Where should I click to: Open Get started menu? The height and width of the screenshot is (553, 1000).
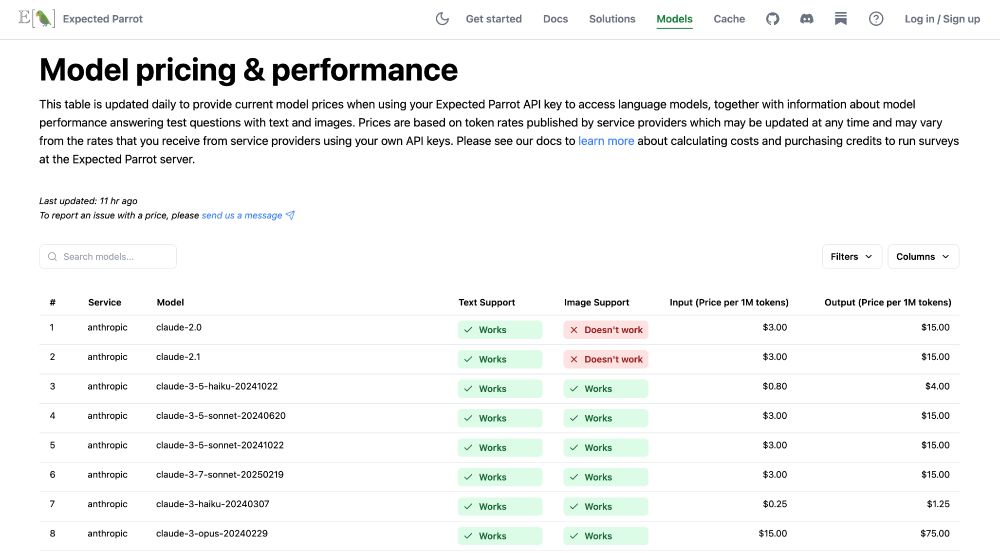(494, 19)
